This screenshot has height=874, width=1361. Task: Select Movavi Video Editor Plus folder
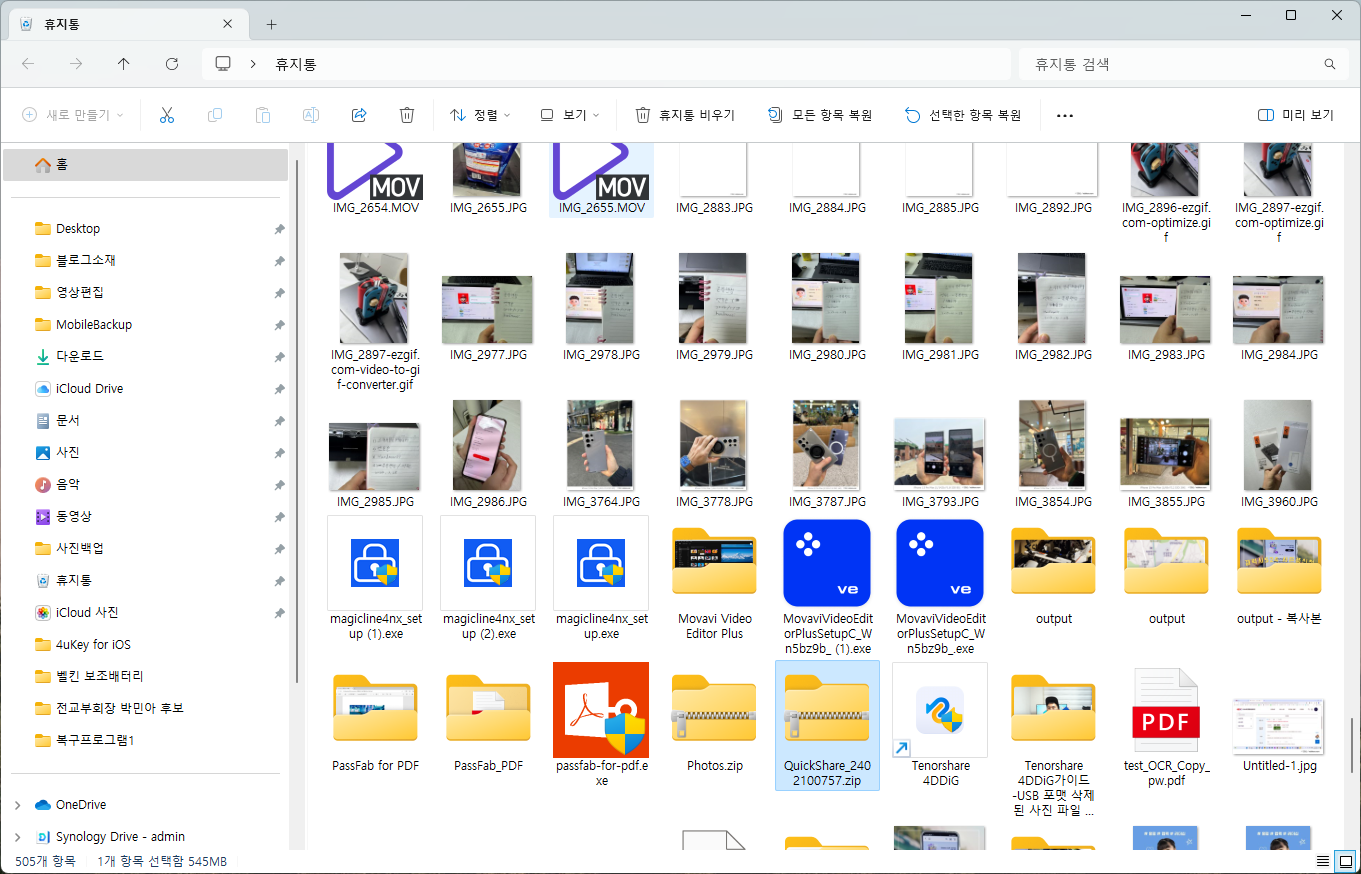point(715,583)
